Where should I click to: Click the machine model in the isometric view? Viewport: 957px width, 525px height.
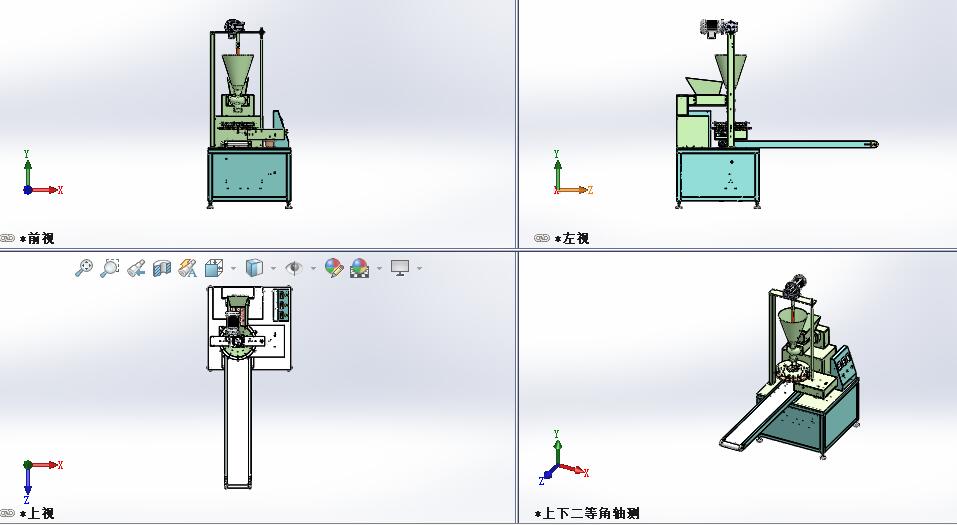[x=790, y=368]
